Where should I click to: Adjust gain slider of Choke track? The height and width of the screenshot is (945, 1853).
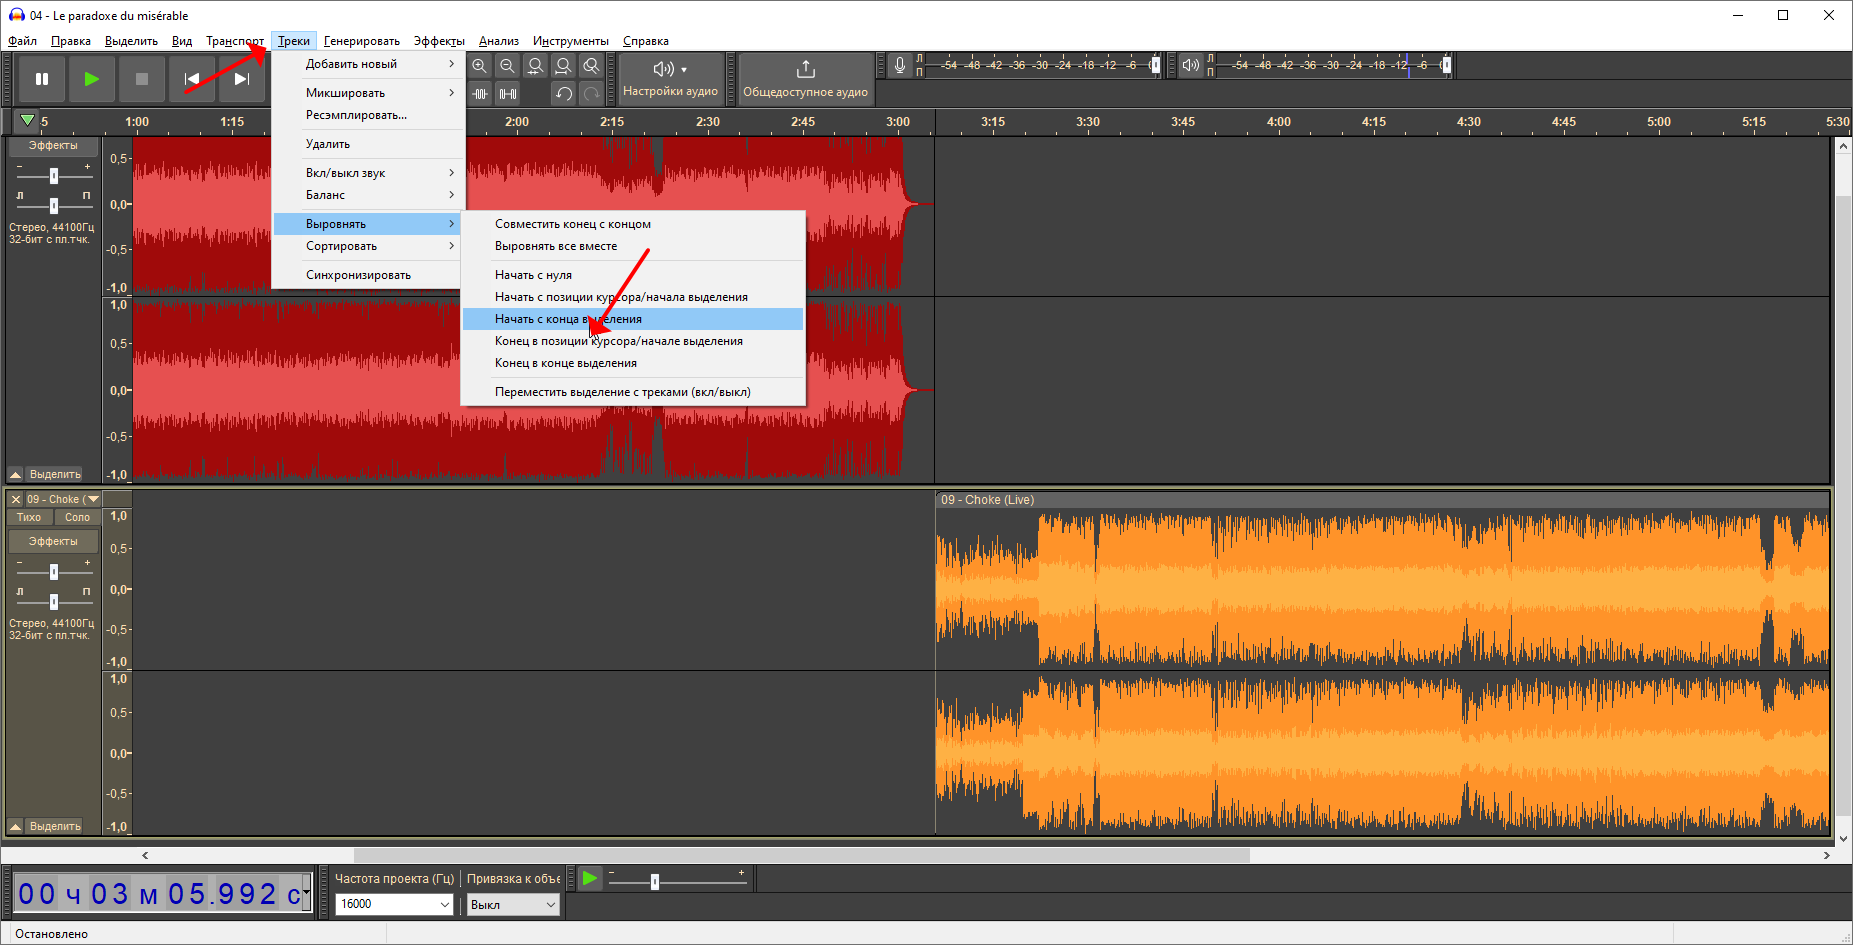pyautogui.click(x=54, y=572)
